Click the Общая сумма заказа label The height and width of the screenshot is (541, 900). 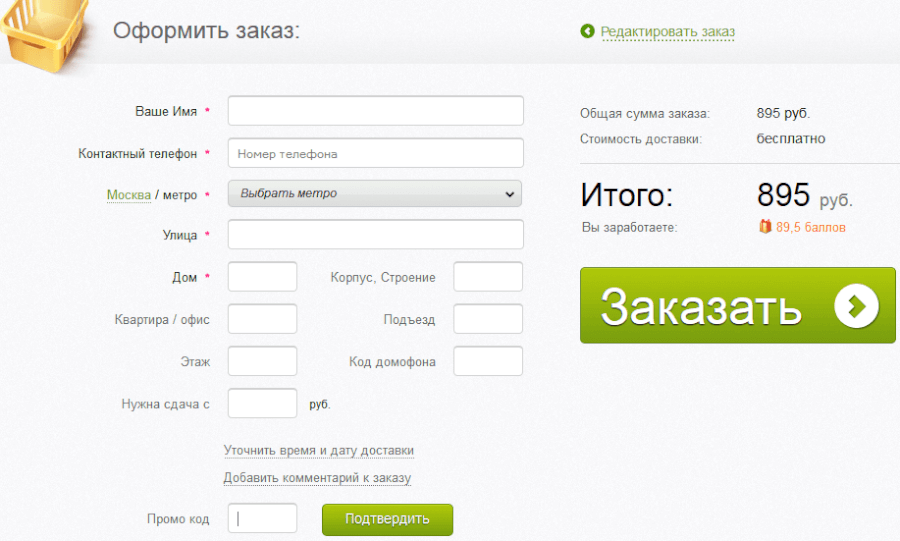645,114
